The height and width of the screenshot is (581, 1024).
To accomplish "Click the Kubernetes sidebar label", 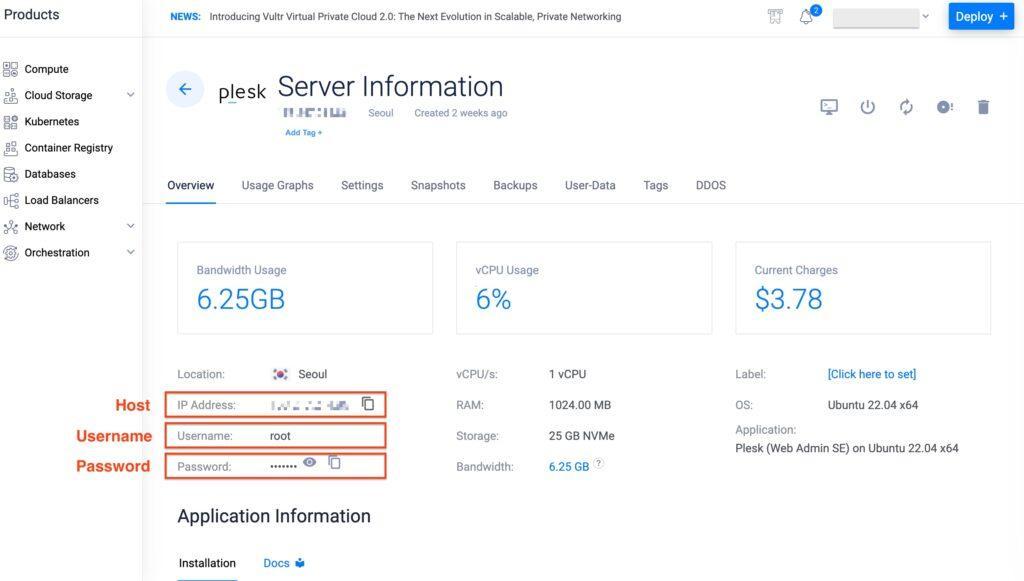I will (52, 121).
